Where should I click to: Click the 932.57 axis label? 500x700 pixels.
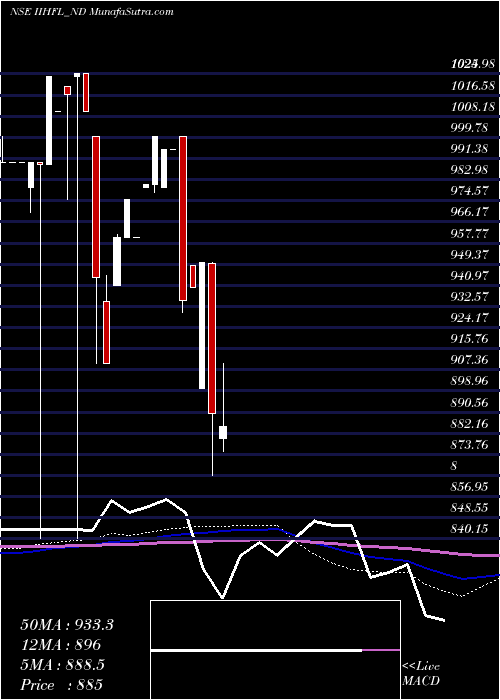coord(469,297)
